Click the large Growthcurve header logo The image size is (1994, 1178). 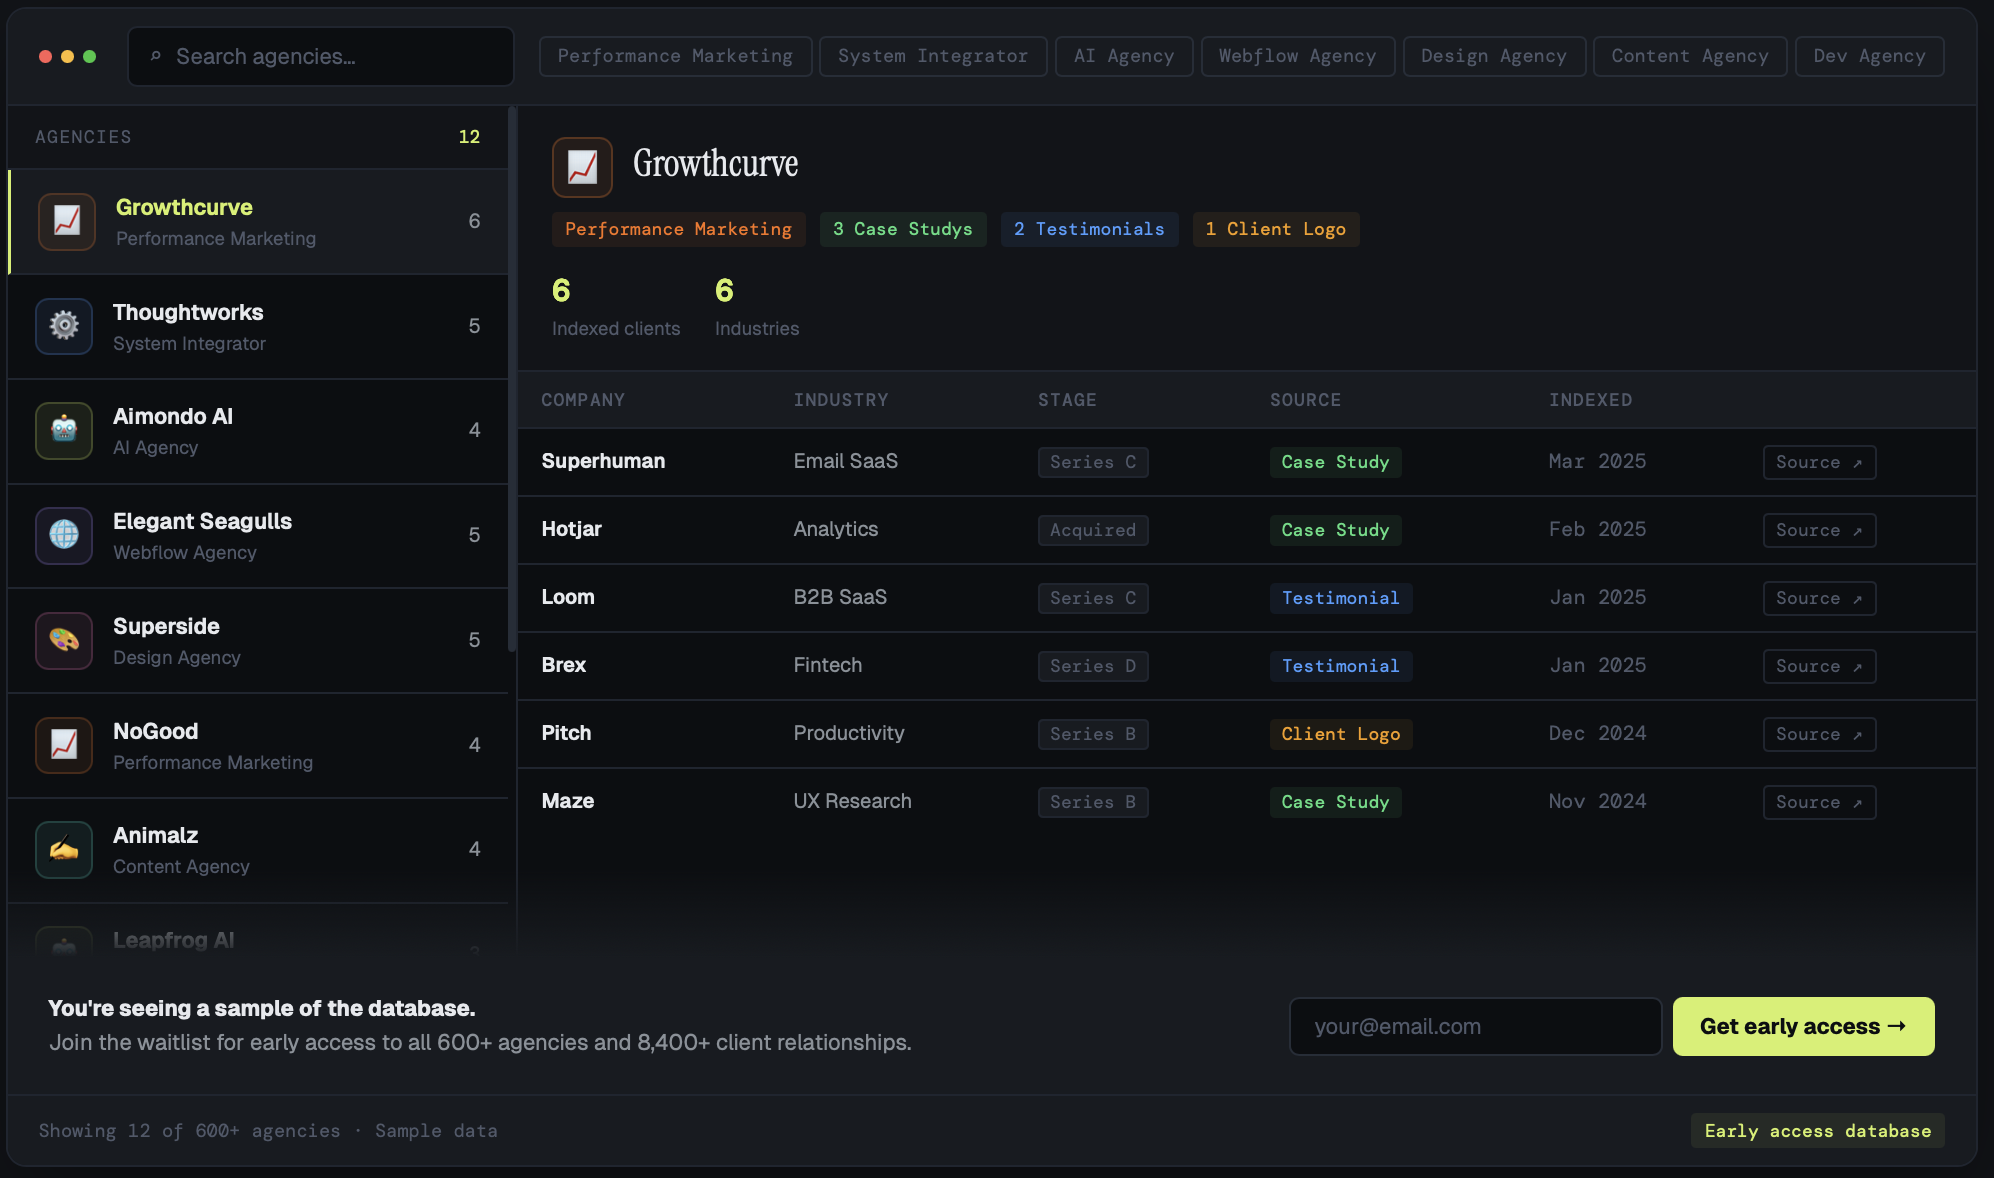(582, 167)
